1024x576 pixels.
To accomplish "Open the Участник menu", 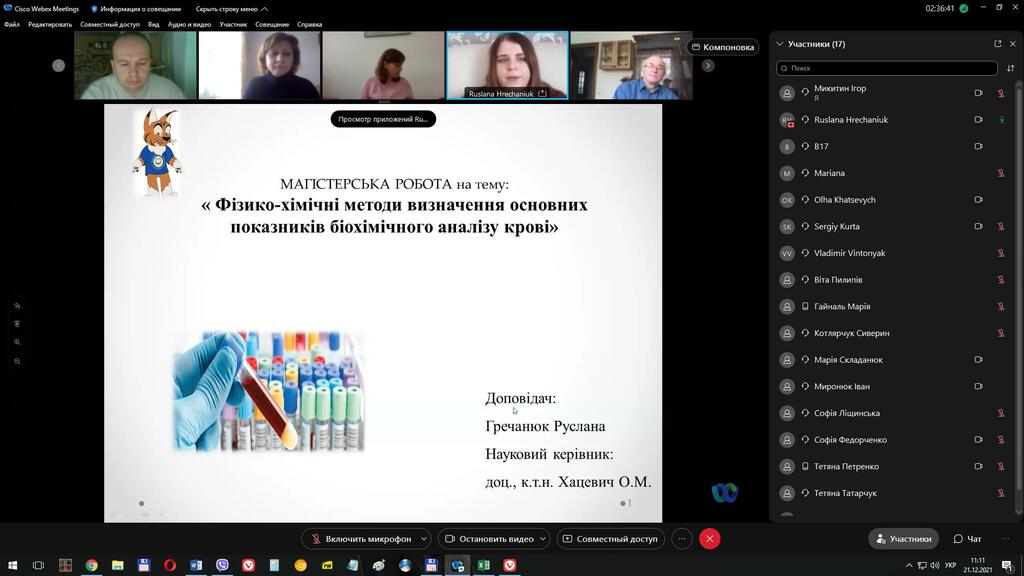I will click(233, 25).
